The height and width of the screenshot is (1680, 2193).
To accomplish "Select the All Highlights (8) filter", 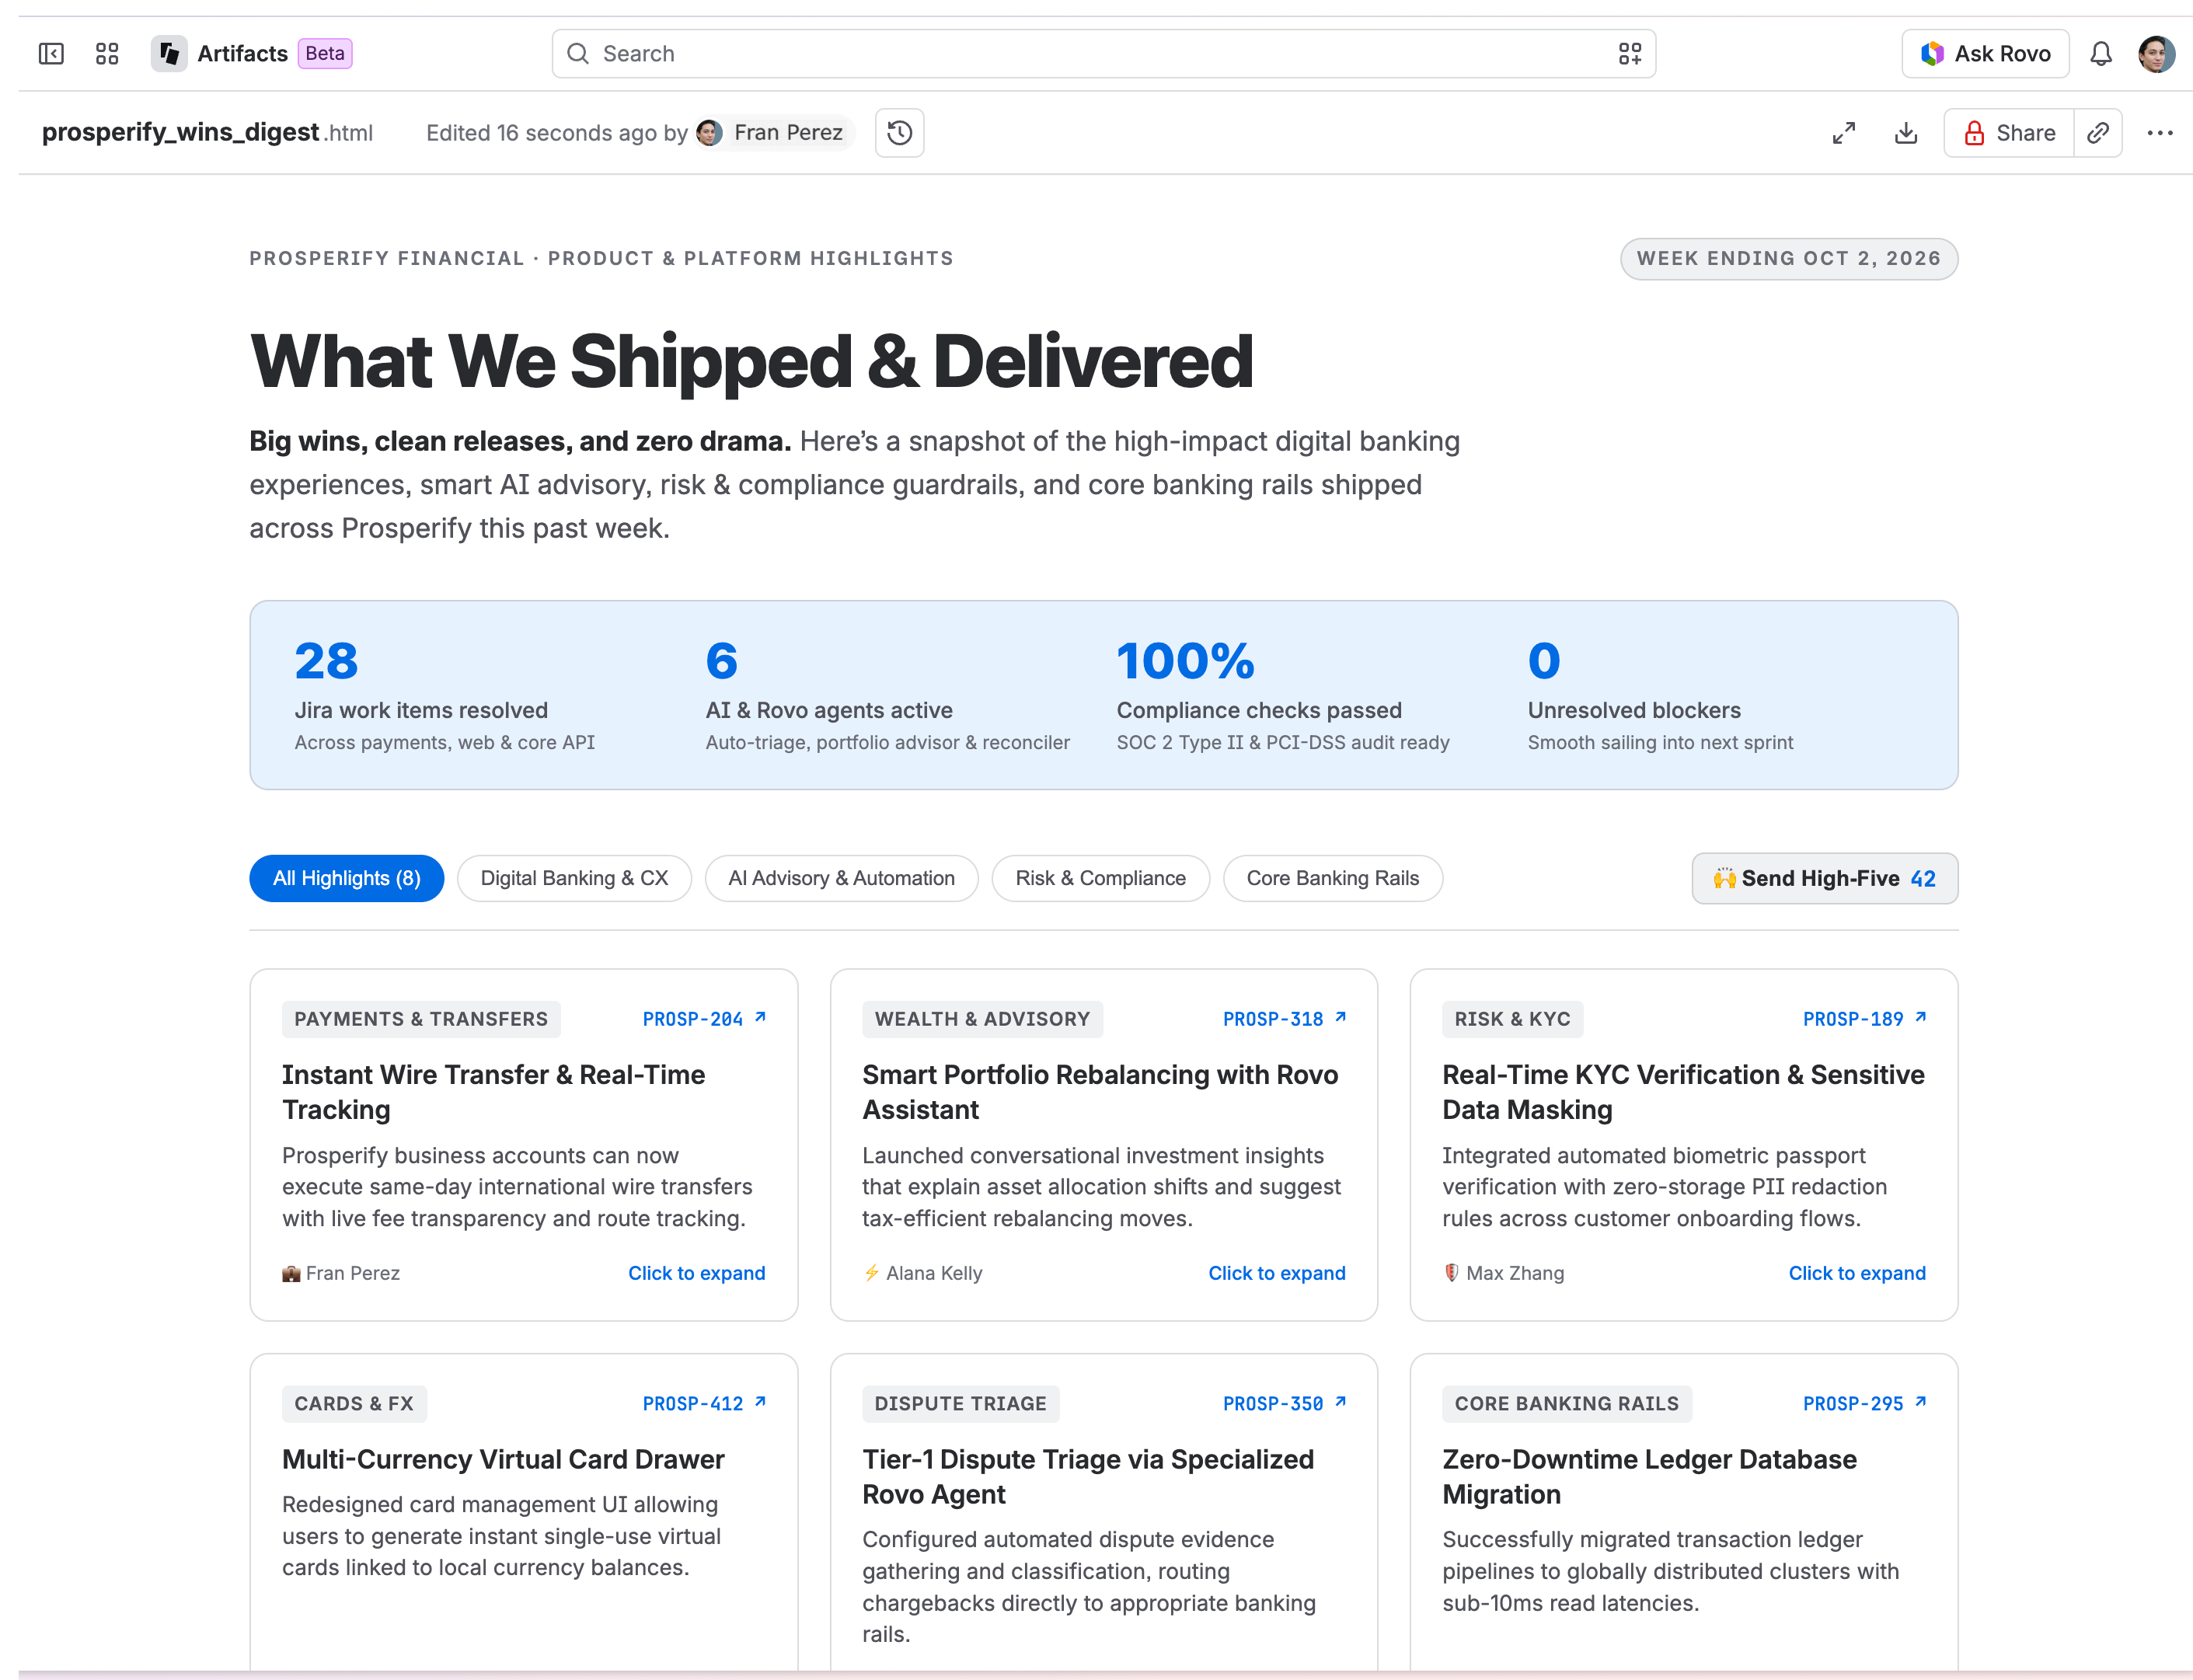I will [346, 879].
